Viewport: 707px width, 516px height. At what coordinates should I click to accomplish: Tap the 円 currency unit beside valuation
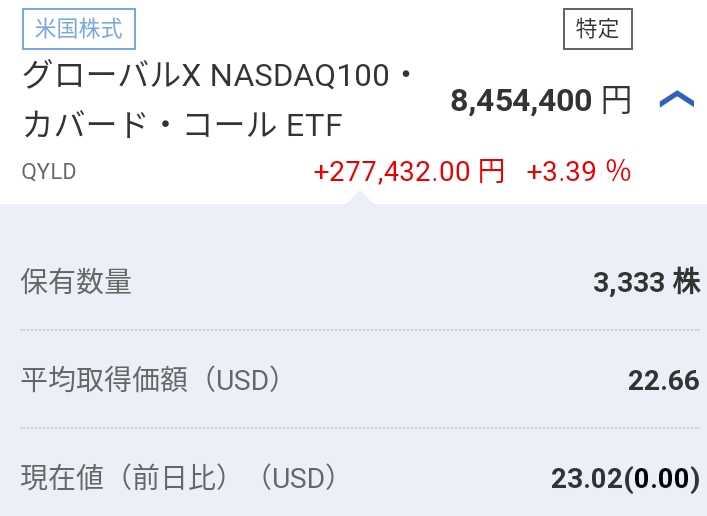(616, 100)
